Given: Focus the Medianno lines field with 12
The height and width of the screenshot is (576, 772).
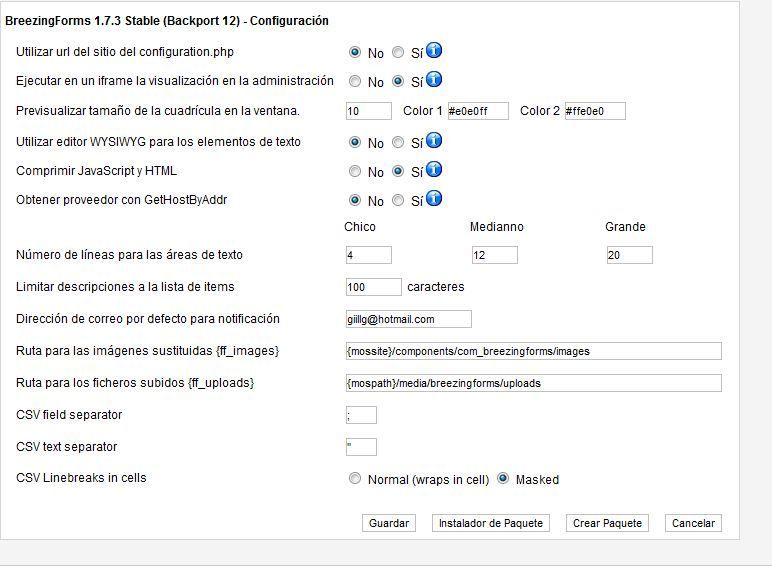Looking at the screenshot, I should coord(495,255).
